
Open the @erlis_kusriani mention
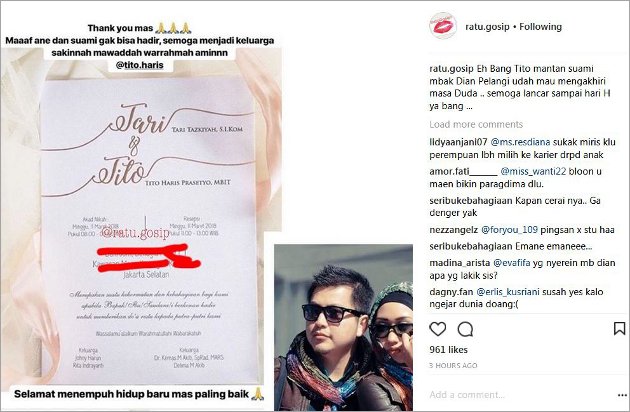tap(508, 292)
